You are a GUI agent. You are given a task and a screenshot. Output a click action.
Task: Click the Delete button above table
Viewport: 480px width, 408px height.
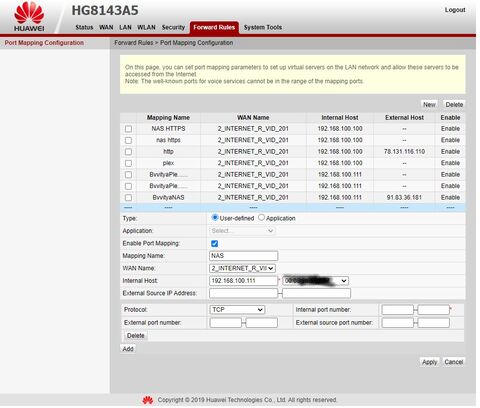pos(454,104)
